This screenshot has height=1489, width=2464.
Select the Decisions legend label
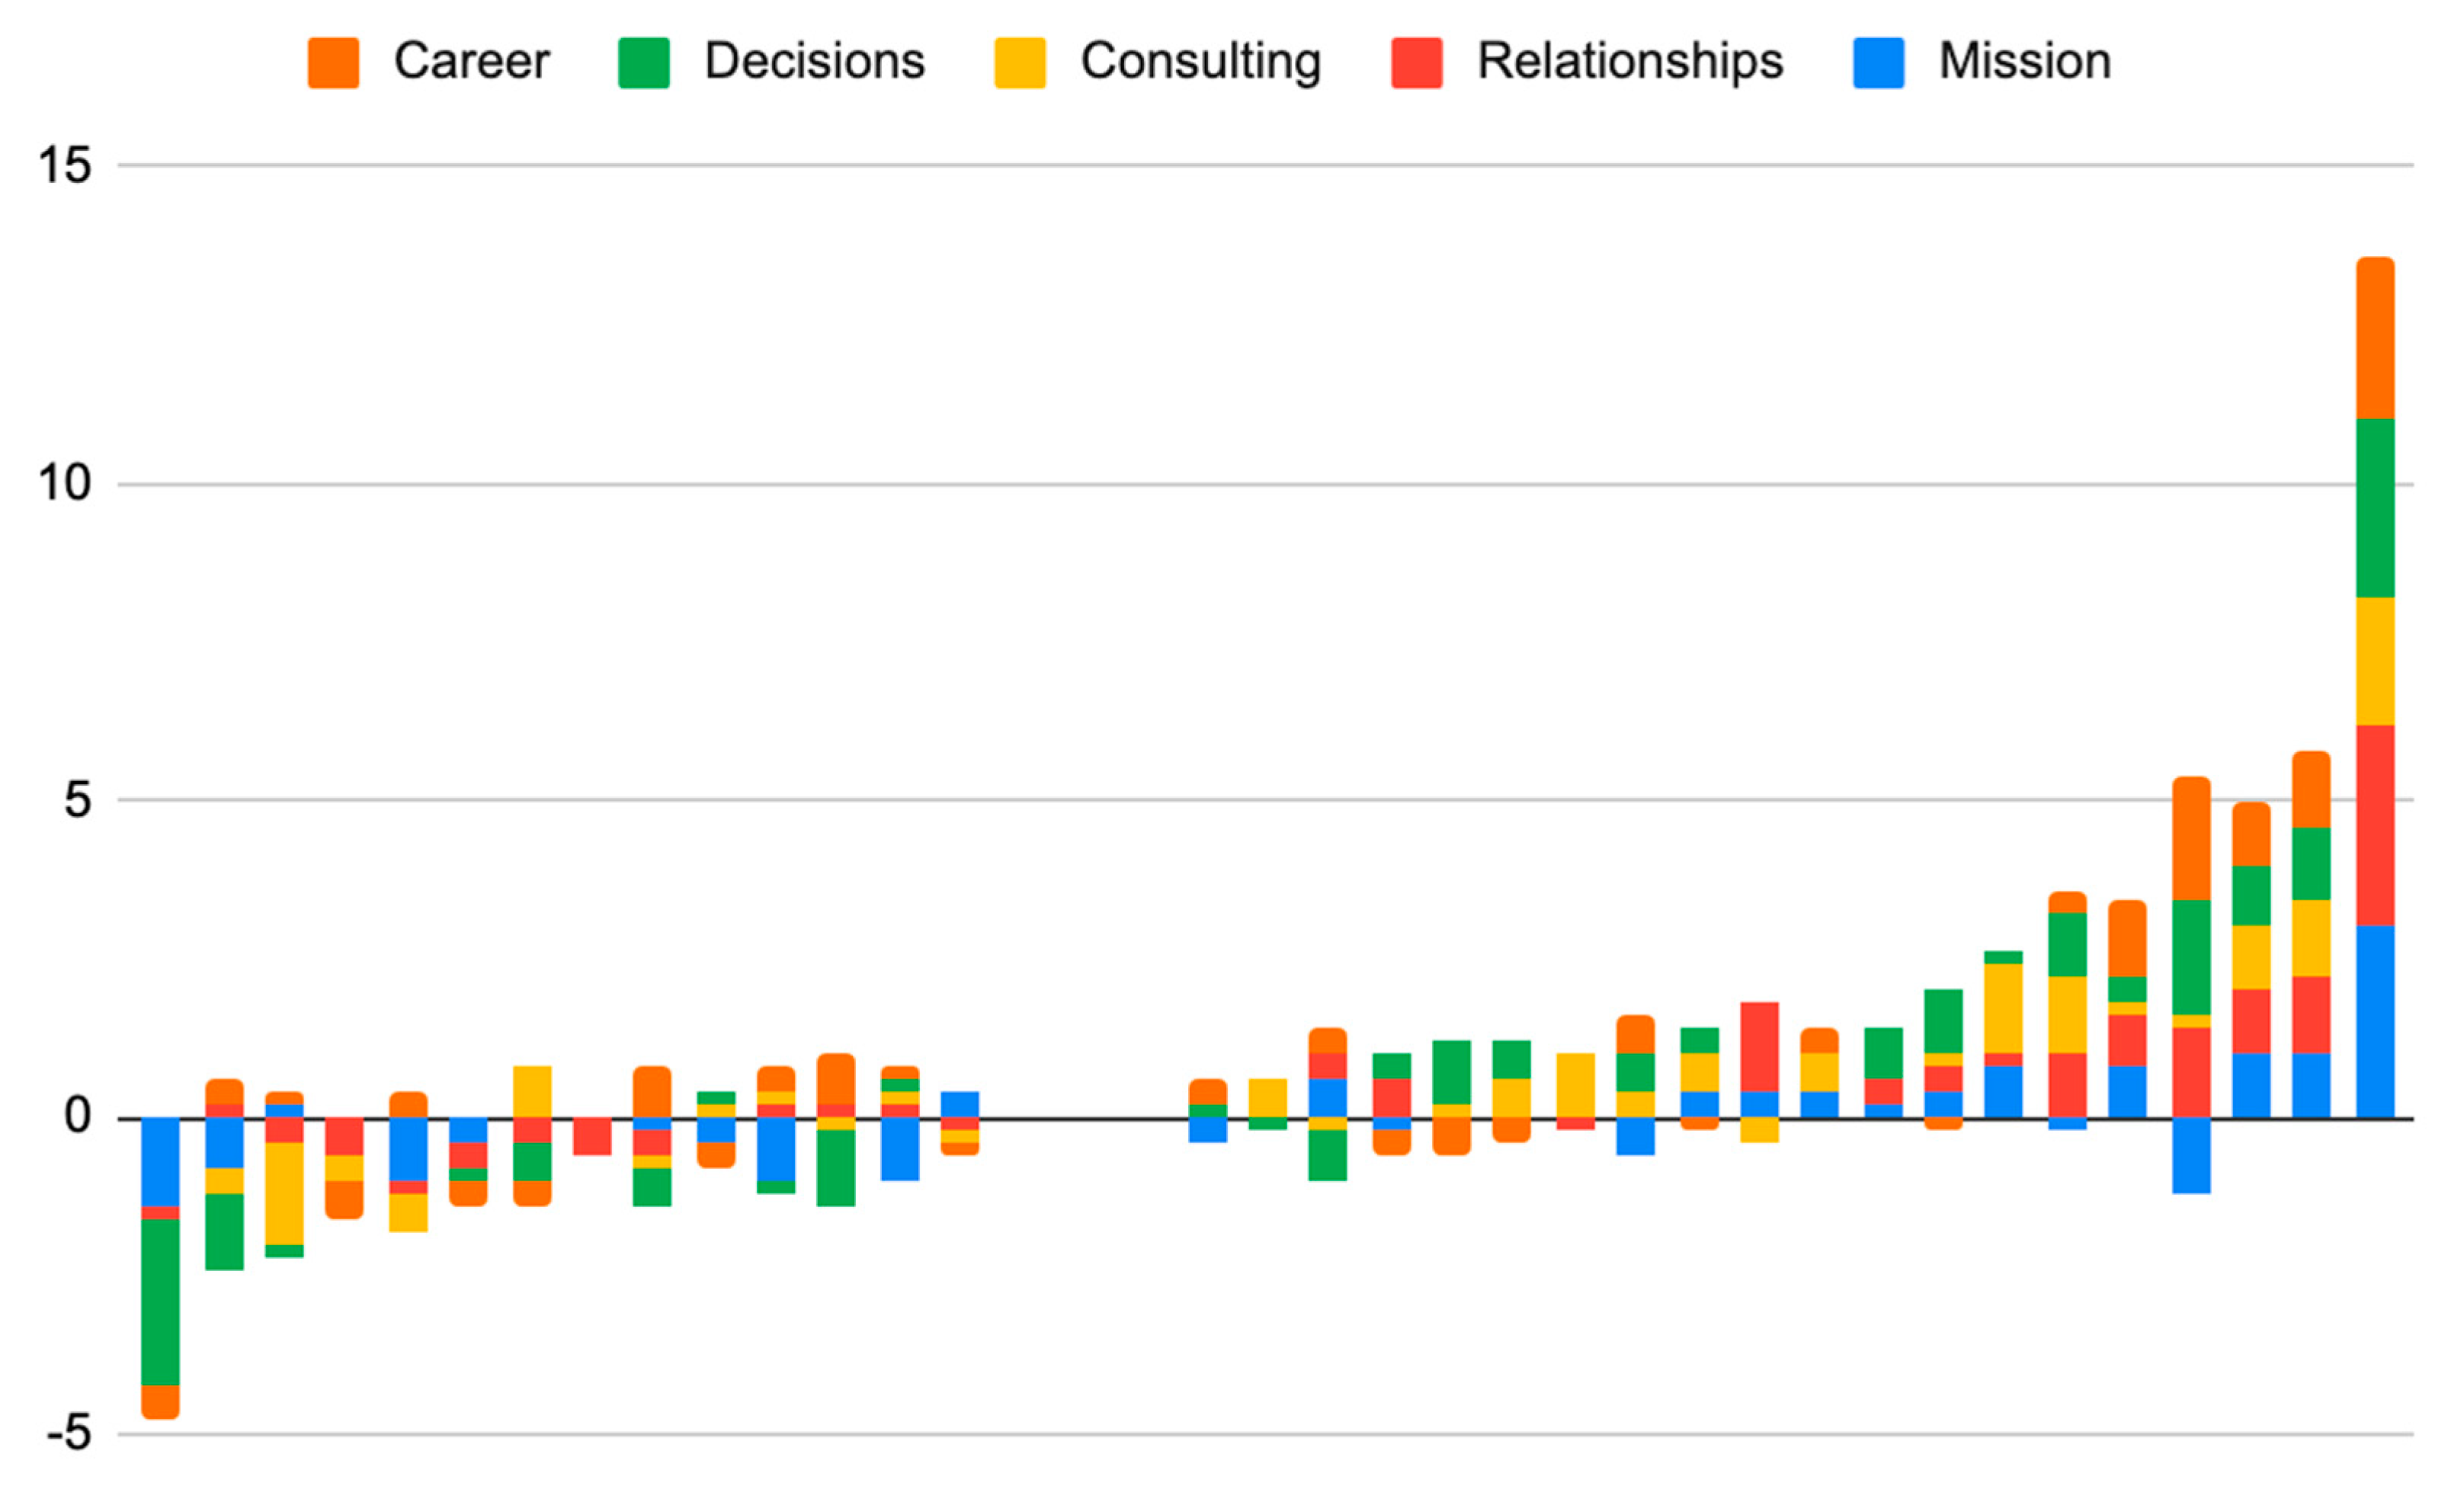814,61
